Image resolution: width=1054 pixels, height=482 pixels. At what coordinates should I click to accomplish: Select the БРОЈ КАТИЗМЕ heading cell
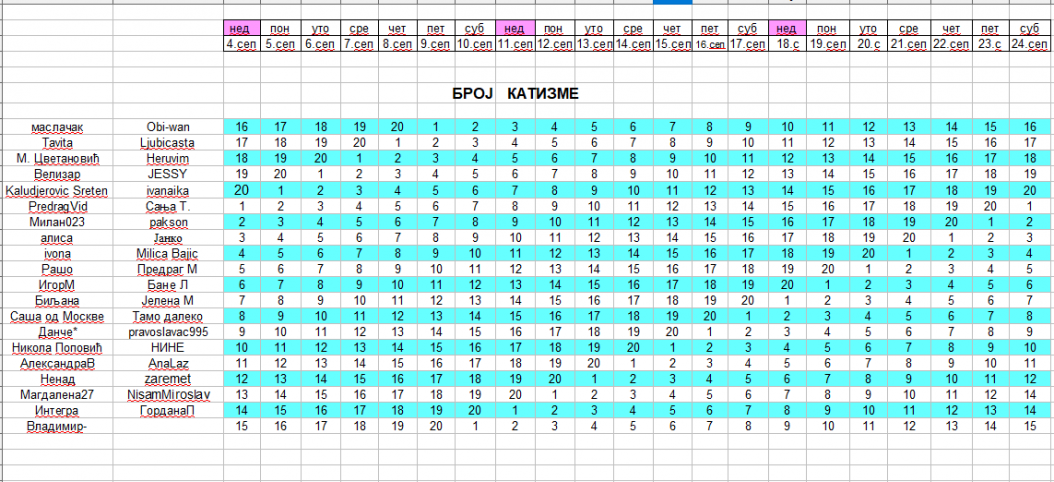coord(516,93)
